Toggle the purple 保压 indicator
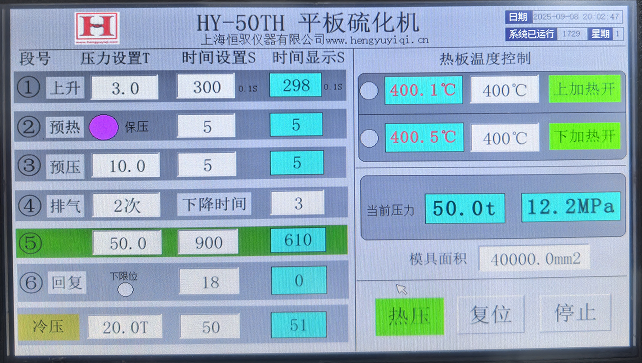The image size is (642, 363). click(x=104, y=127)
